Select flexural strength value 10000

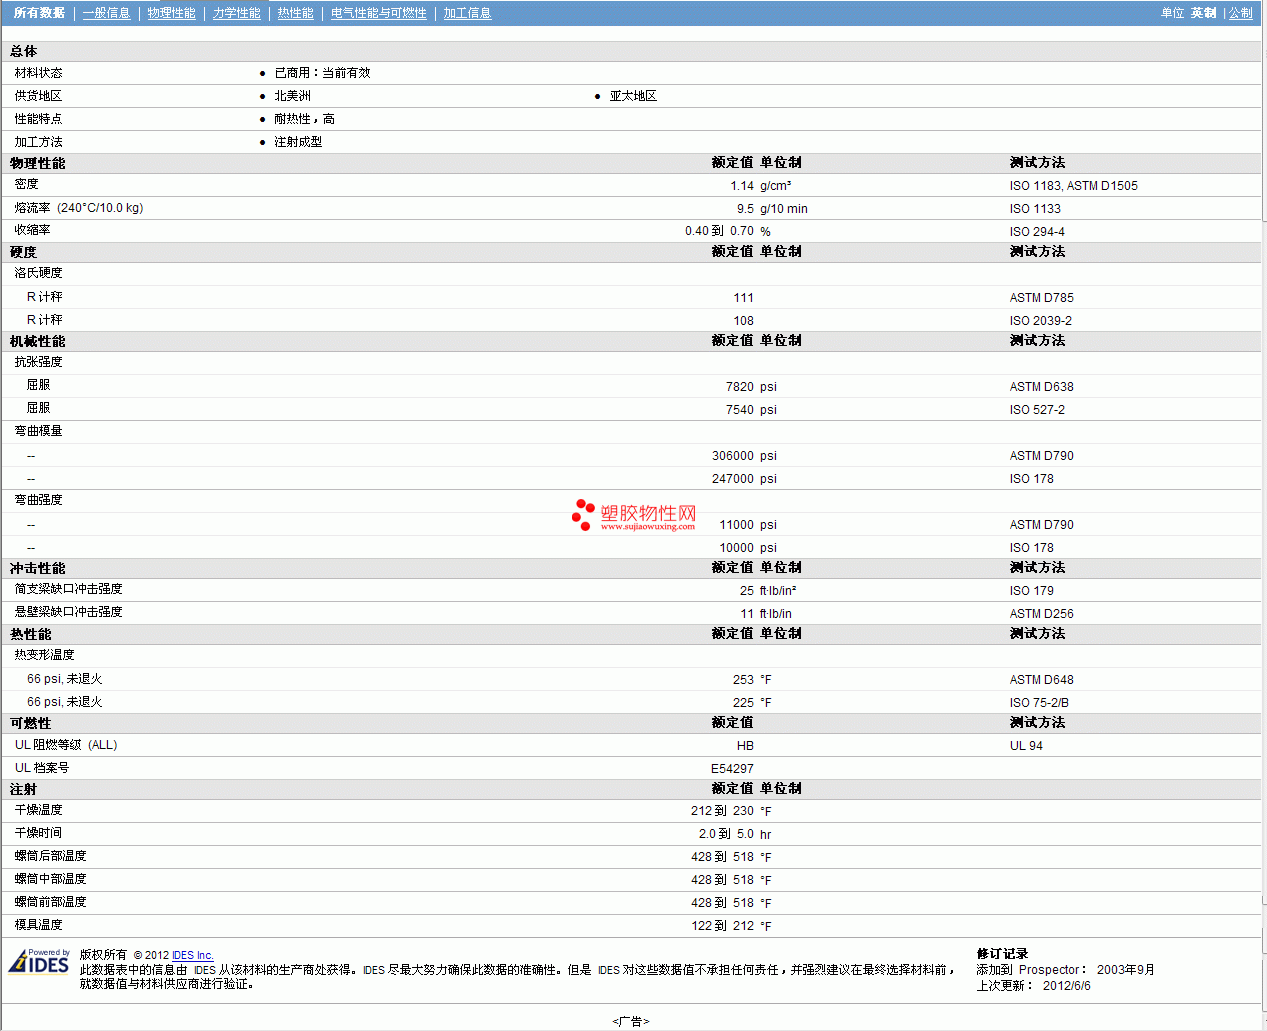point(736,548)
